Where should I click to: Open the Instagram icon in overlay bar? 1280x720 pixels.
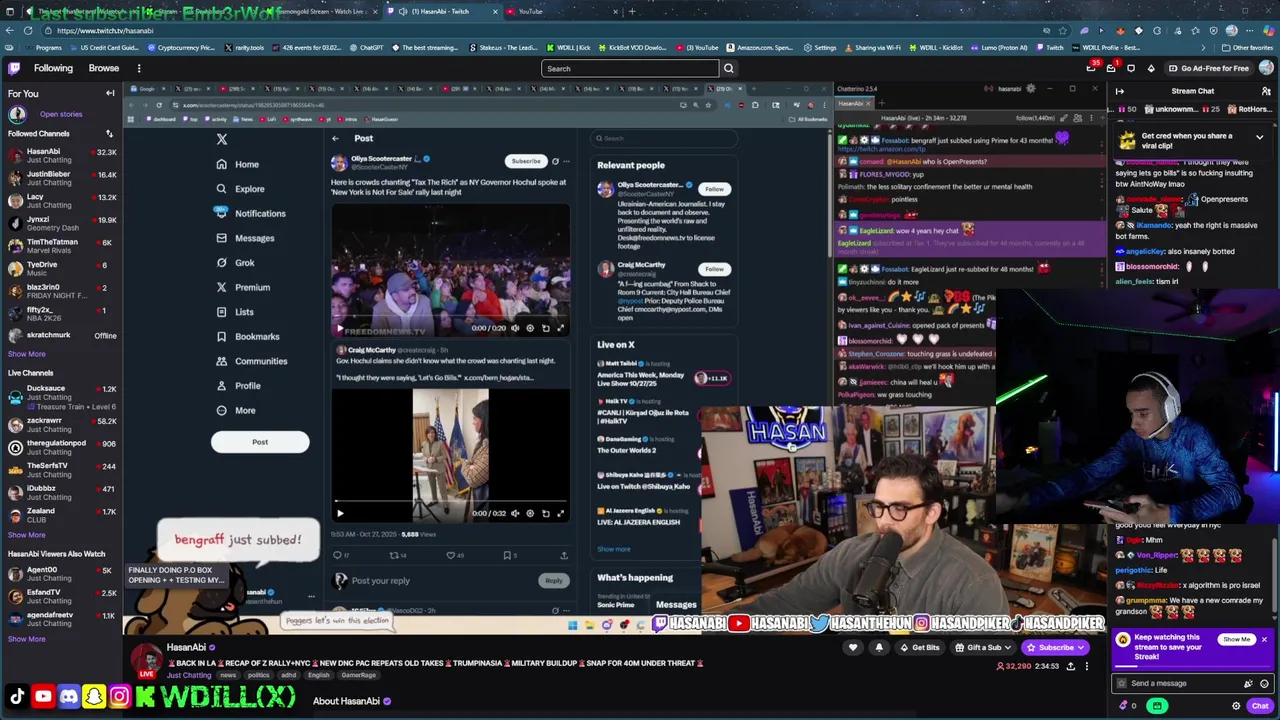tap(119, 697)
